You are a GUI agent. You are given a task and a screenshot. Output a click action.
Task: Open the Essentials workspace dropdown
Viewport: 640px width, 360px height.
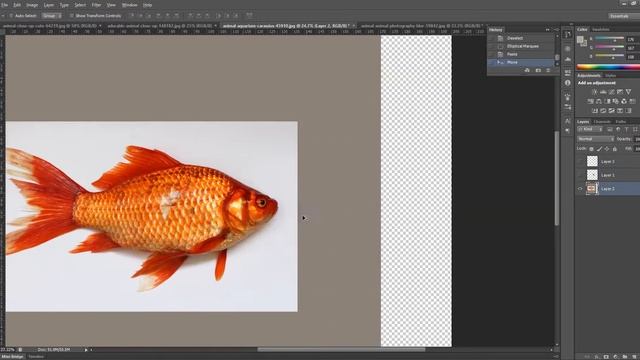[x=623, y=16]
